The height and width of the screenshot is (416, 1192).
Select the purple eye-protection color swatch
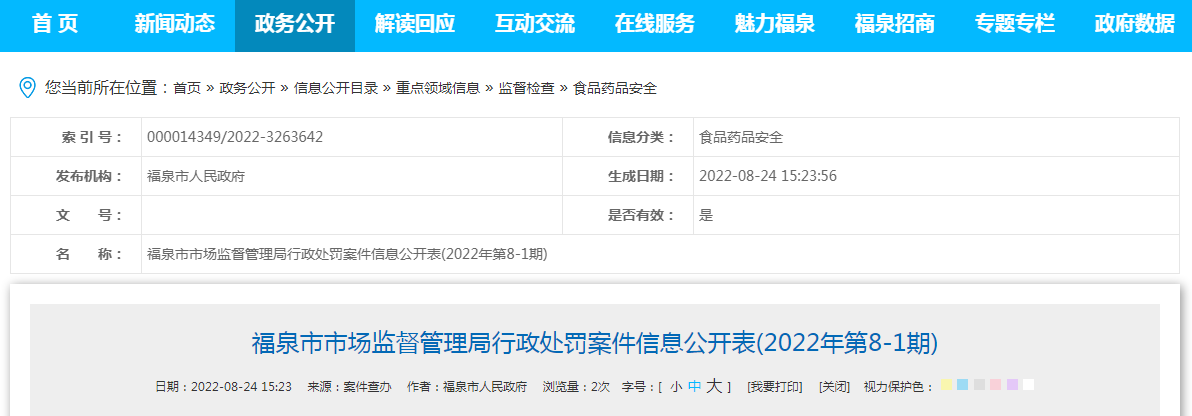[1012, 385]
